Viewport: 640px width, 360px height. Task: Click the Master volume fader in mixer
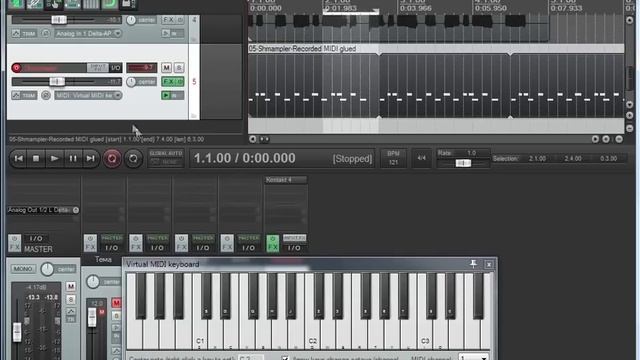(17, 332)
